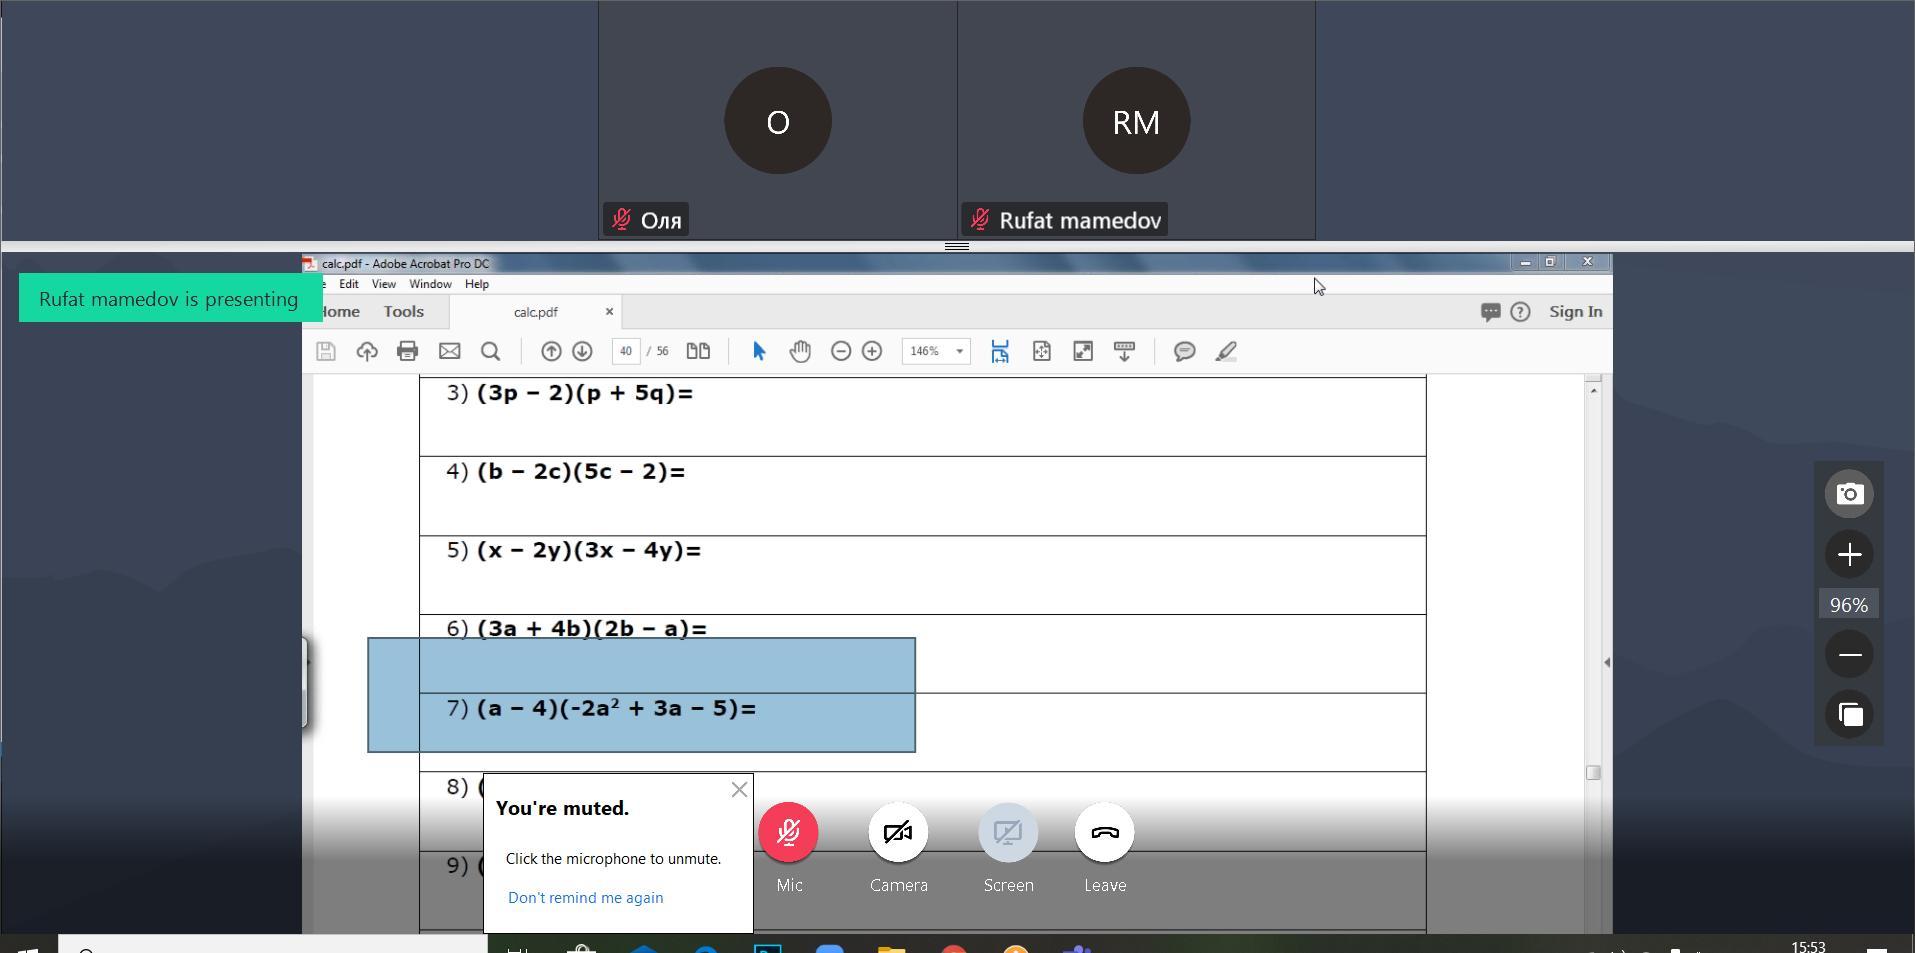Click the stacked windows view icon
Image resolution: width=1915 pixels, height=953 pixels.
(x=1849, y=714)
